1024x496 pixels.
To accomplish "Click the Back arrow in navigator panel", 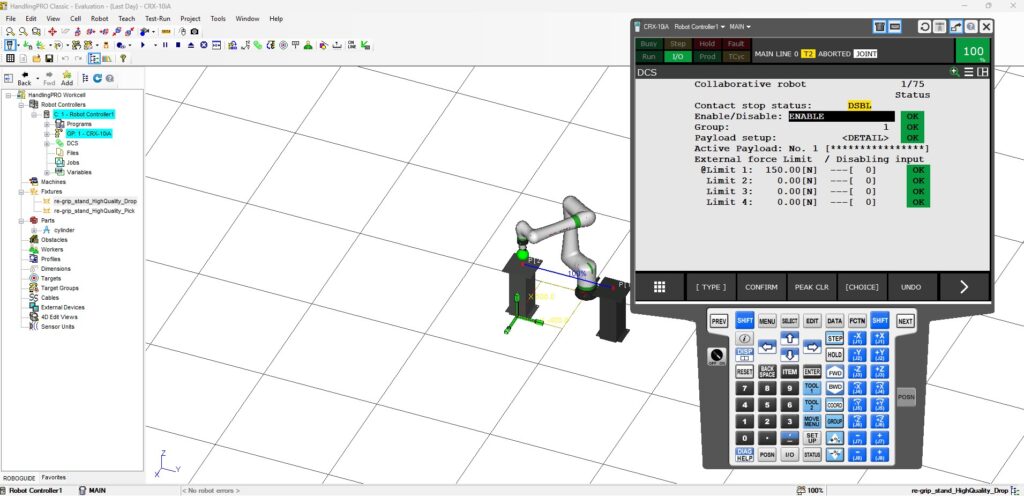I will [x=24, y=78].
